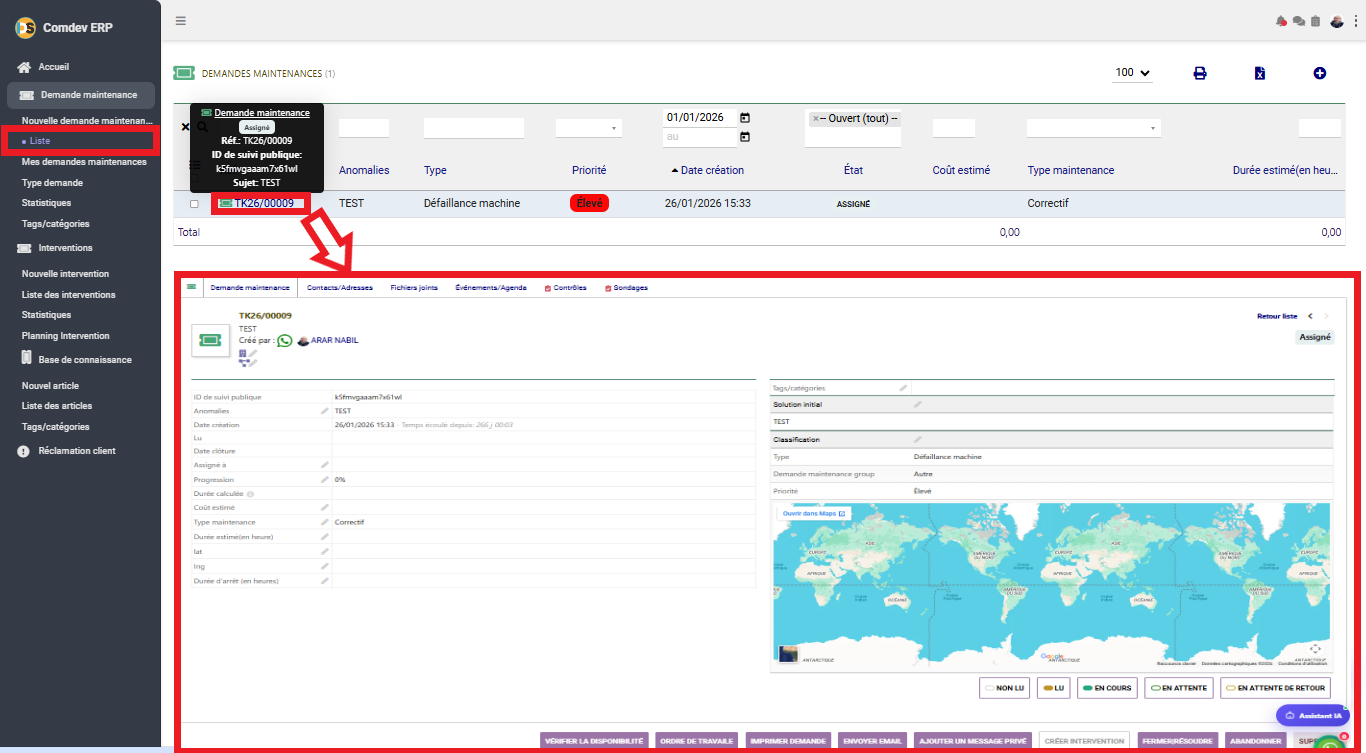Set ticket status to LU
Image resolution: width=1366 pixels, height=753 pixels.
click(1054, 688)
